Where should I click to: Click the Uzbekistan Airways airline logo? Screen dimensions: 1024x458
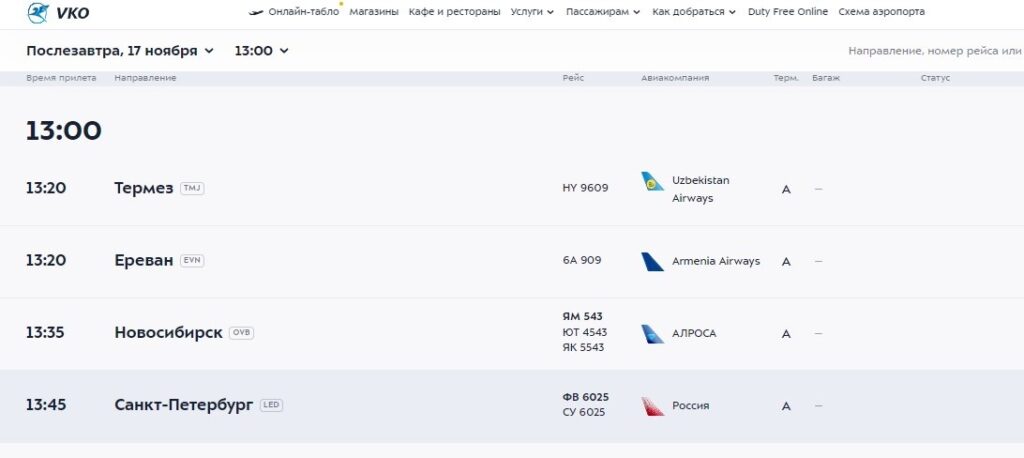(x=652, y=182)
